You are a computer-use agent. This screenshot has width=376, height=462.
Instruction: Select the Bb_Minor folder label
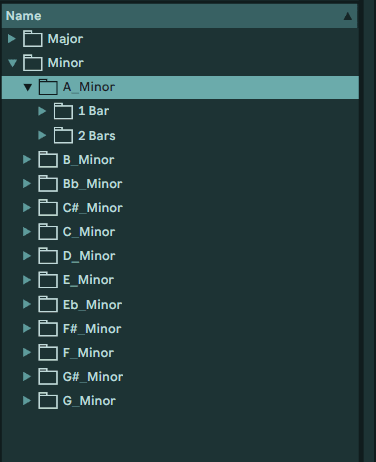click(x=93, y=184)
